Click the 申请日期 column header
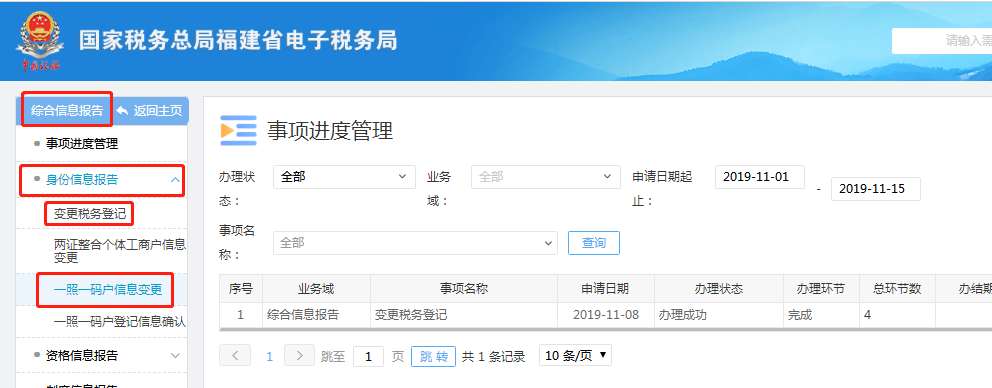 [605, 289]
